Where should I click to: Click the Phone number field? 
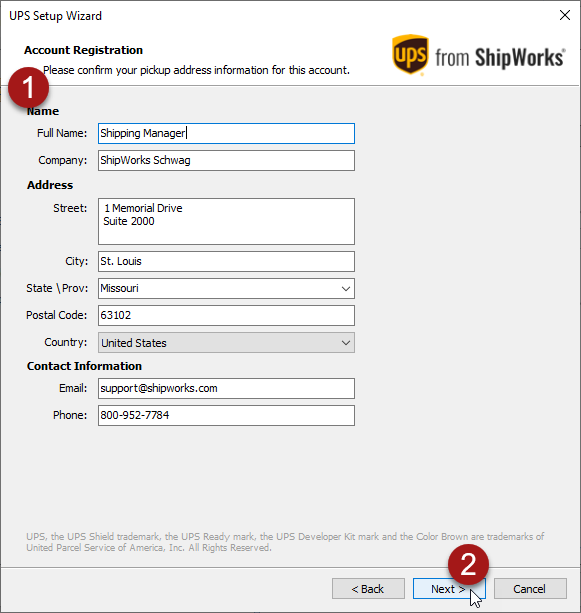(x=226, y=415)
